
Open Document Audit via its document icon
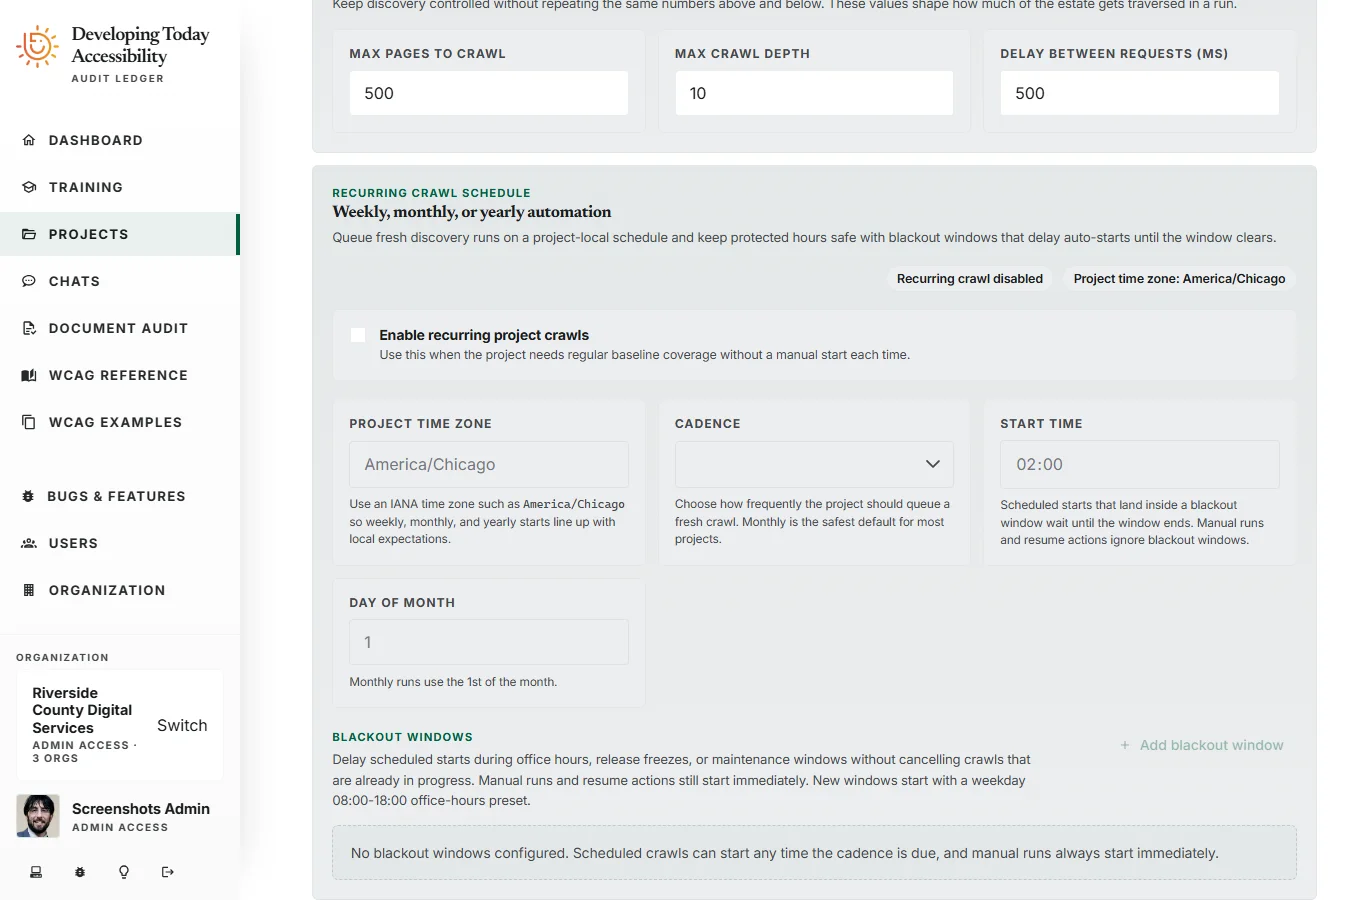[29, 328]
